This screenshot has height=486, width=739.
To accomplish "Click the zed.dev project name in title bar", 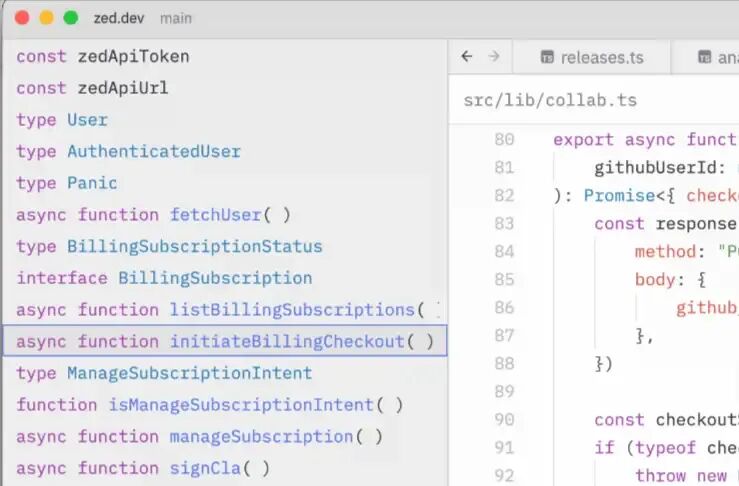I will click(x=119, y=18).
